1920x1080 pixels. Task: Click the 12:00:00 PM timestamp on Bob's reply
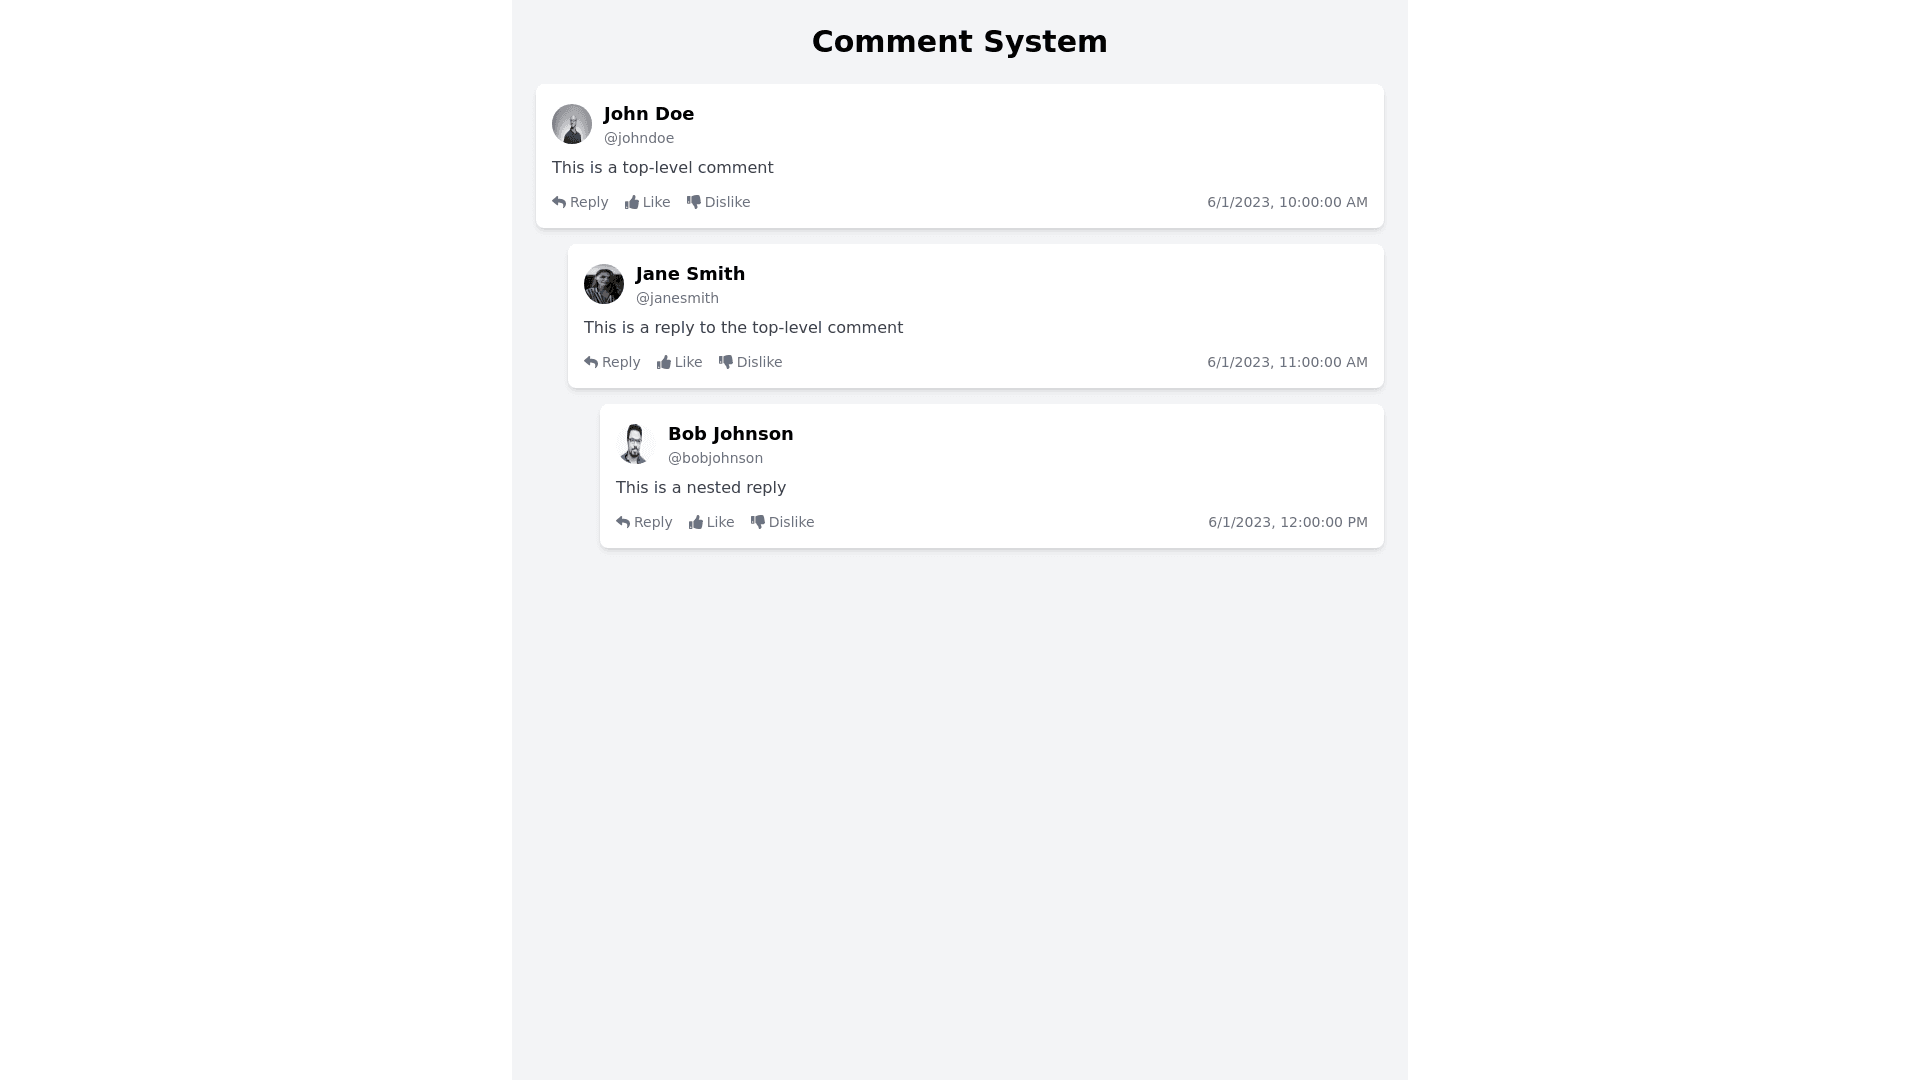[1288, 522]
